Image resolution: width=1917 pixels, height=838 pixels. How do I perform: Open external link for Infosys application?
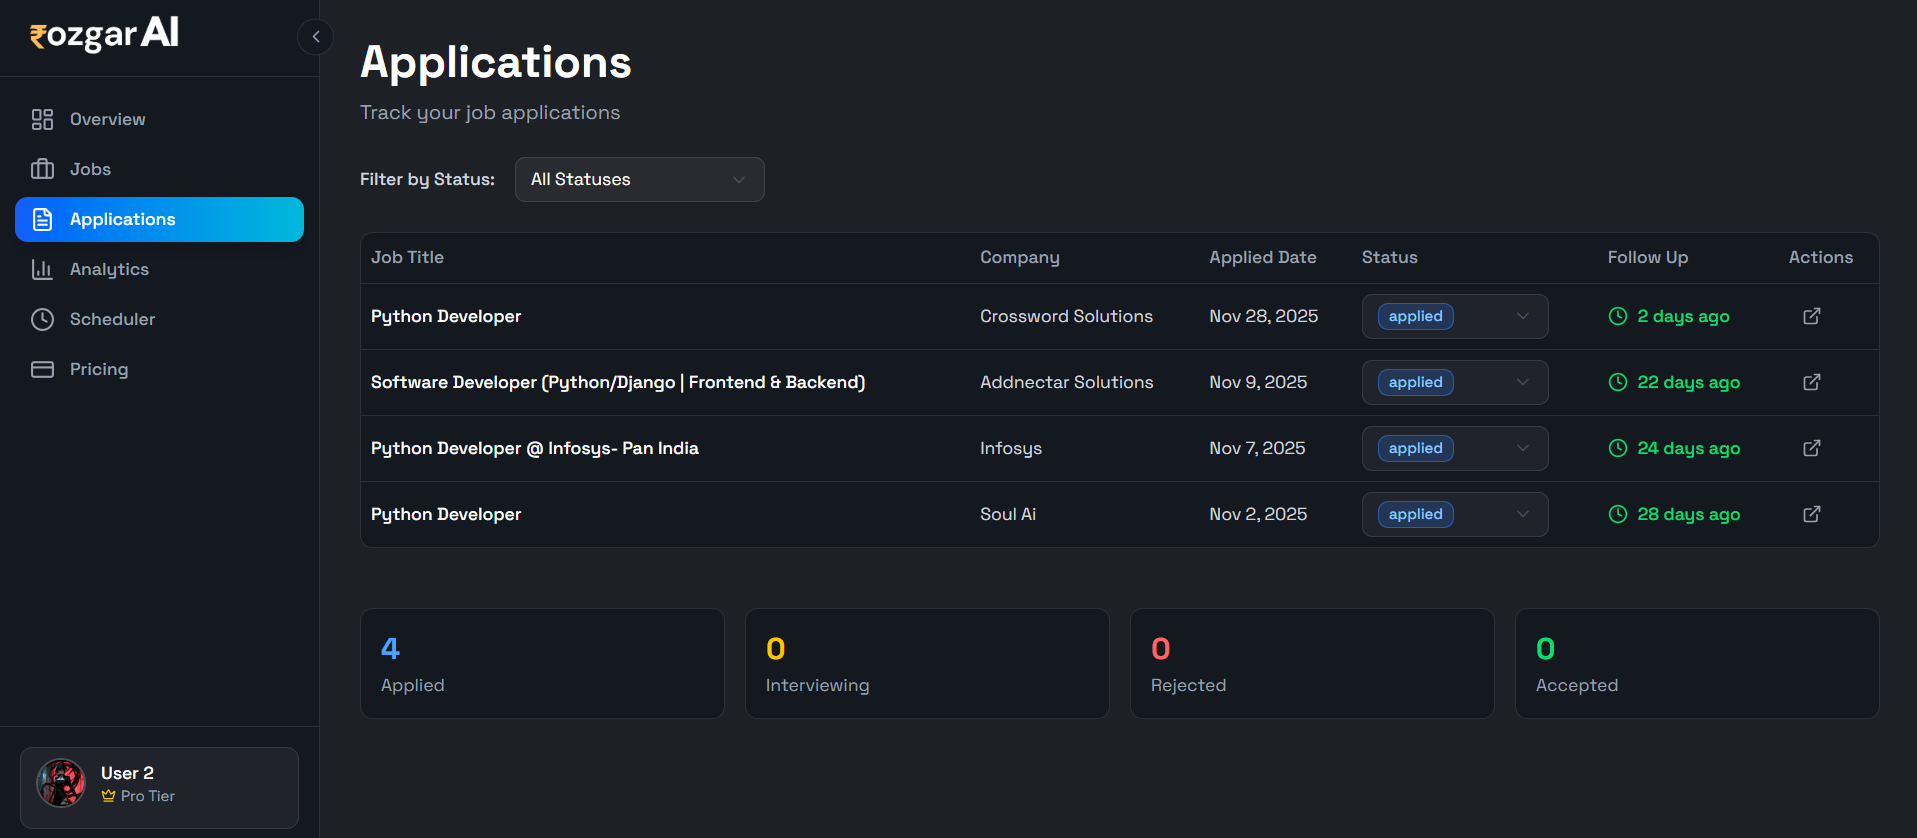(1811, 448)
